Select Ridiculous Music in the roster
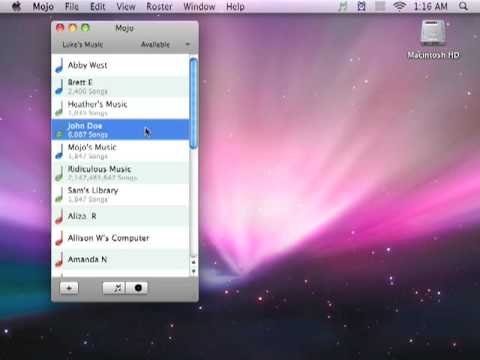Viewport: 480px width, 360px height. [120, 173]
